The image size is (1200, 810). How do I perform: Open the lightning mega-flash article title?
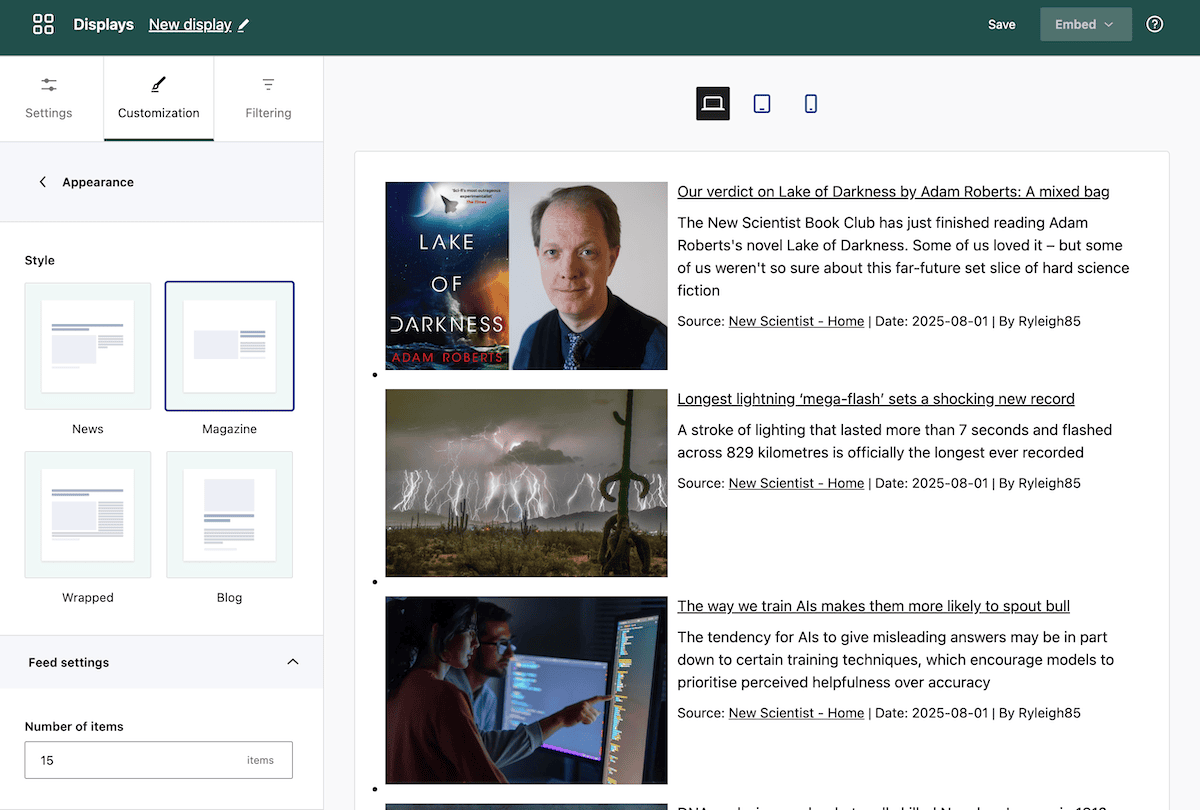(876, 399)
